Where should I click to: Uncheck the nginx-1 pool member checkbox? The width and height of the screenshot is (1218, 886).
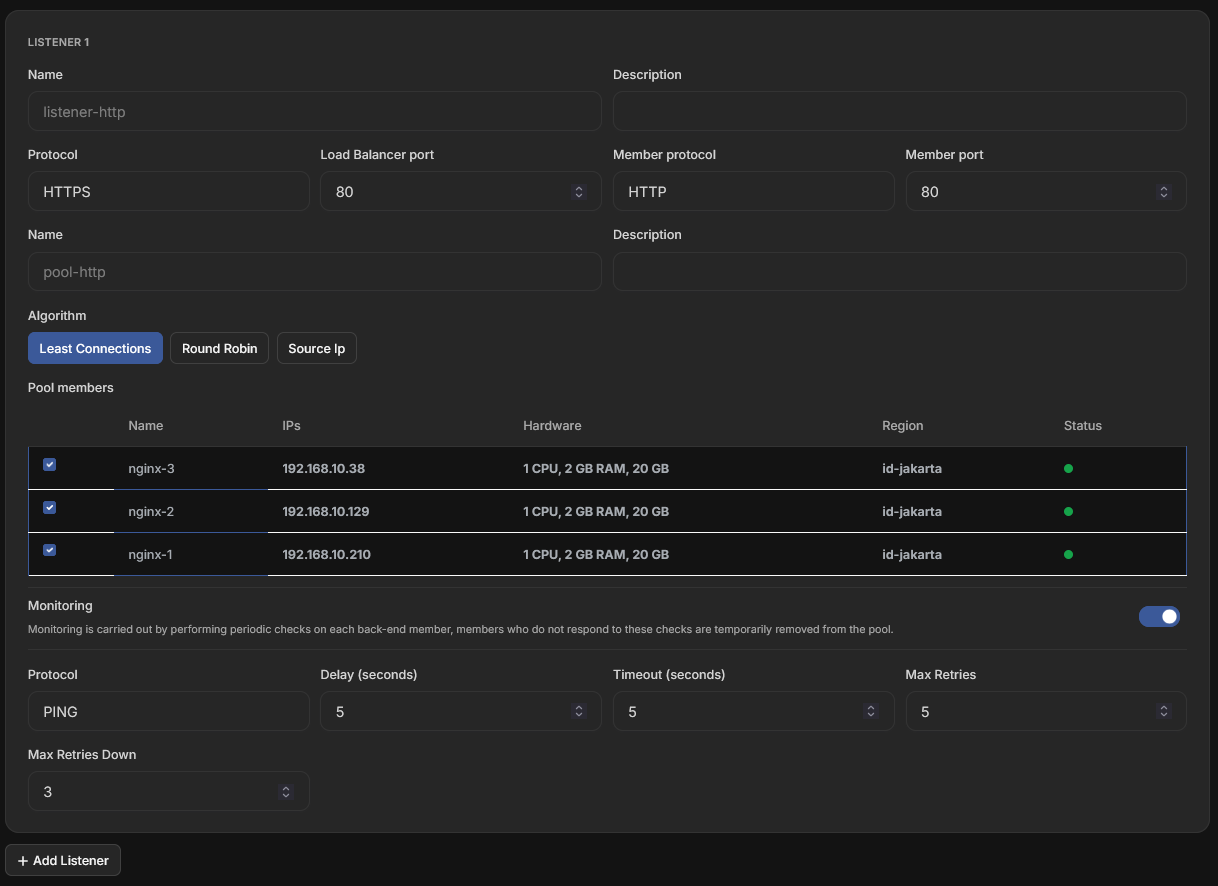pos(49,550)
